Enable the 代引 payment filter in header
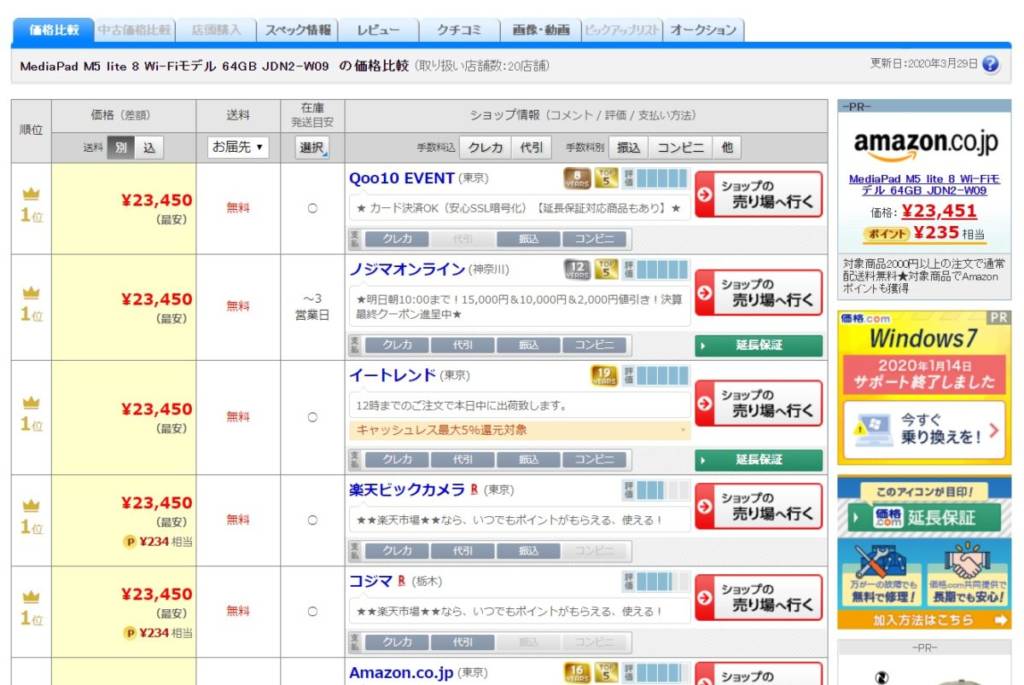The image size is (1024, 685). tap(532, 148)
